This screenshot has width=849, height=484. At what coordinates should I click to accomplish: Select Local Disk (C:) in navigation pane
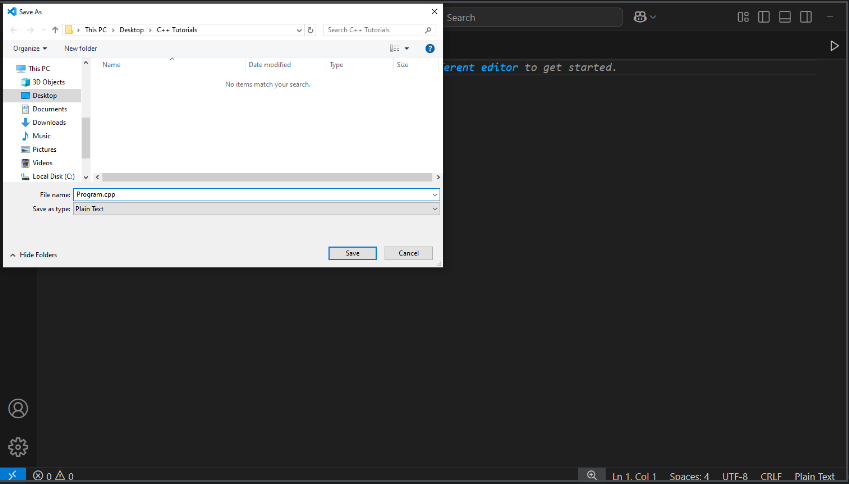pos(53,176)
